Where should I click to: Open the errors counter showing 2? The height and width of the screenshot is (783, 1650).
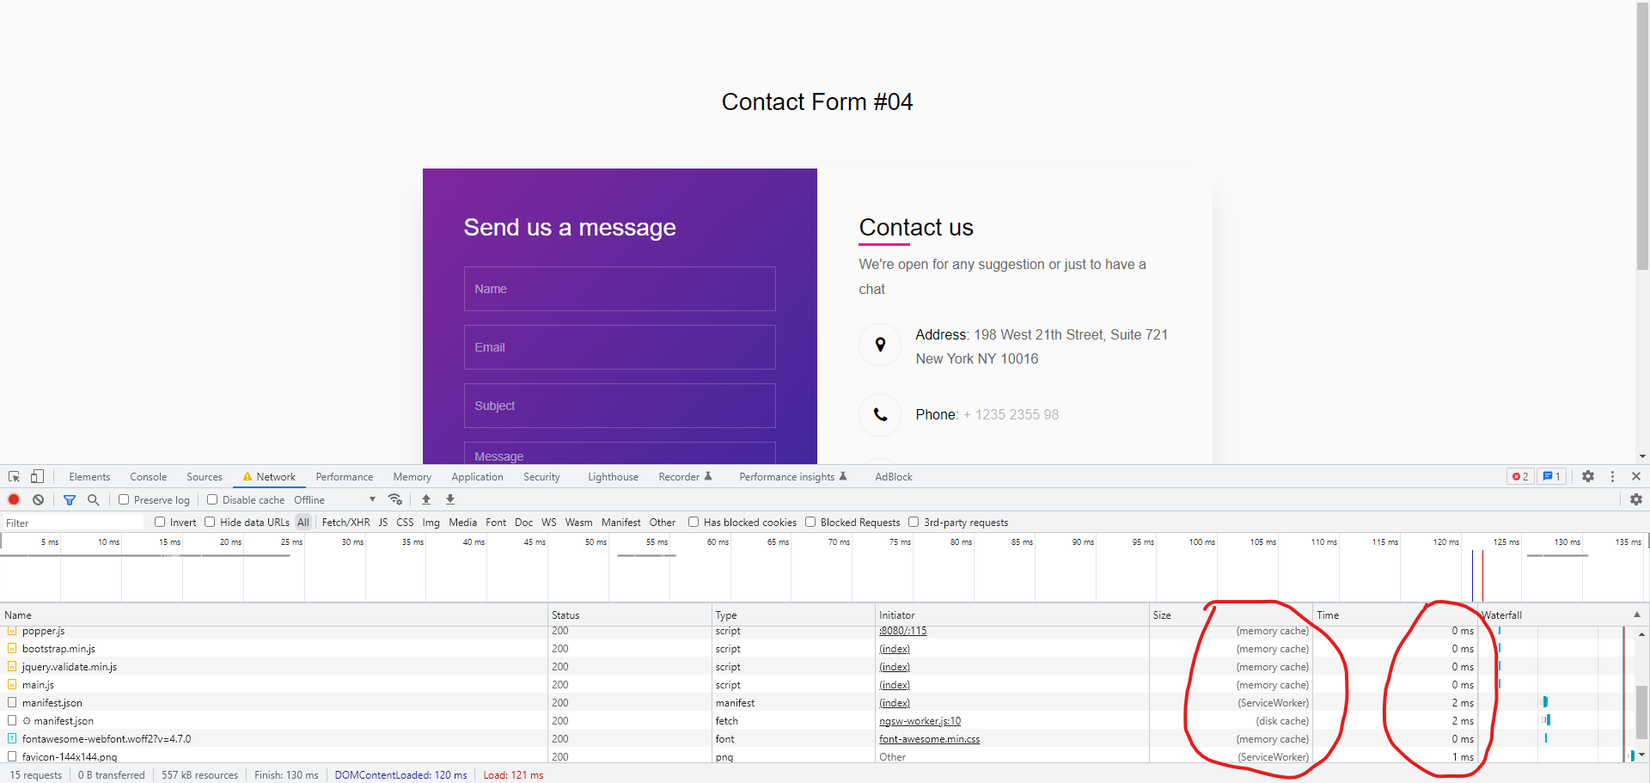1520,477
